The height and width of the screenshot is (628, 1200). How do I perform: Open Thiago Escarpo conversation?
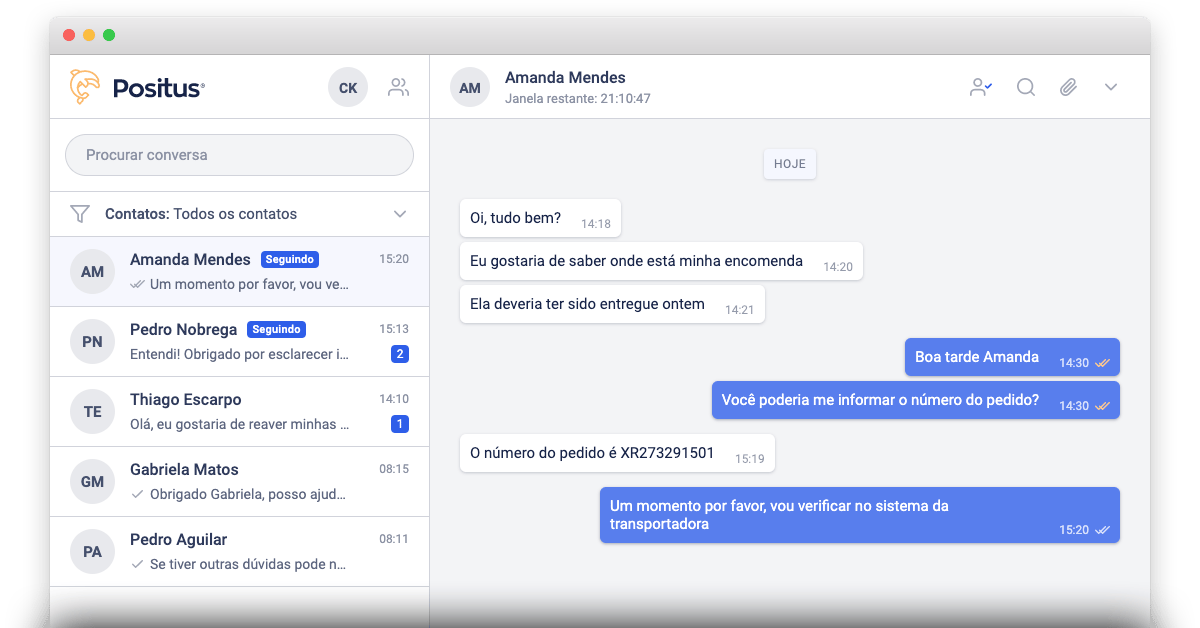(x=239, y=411)
